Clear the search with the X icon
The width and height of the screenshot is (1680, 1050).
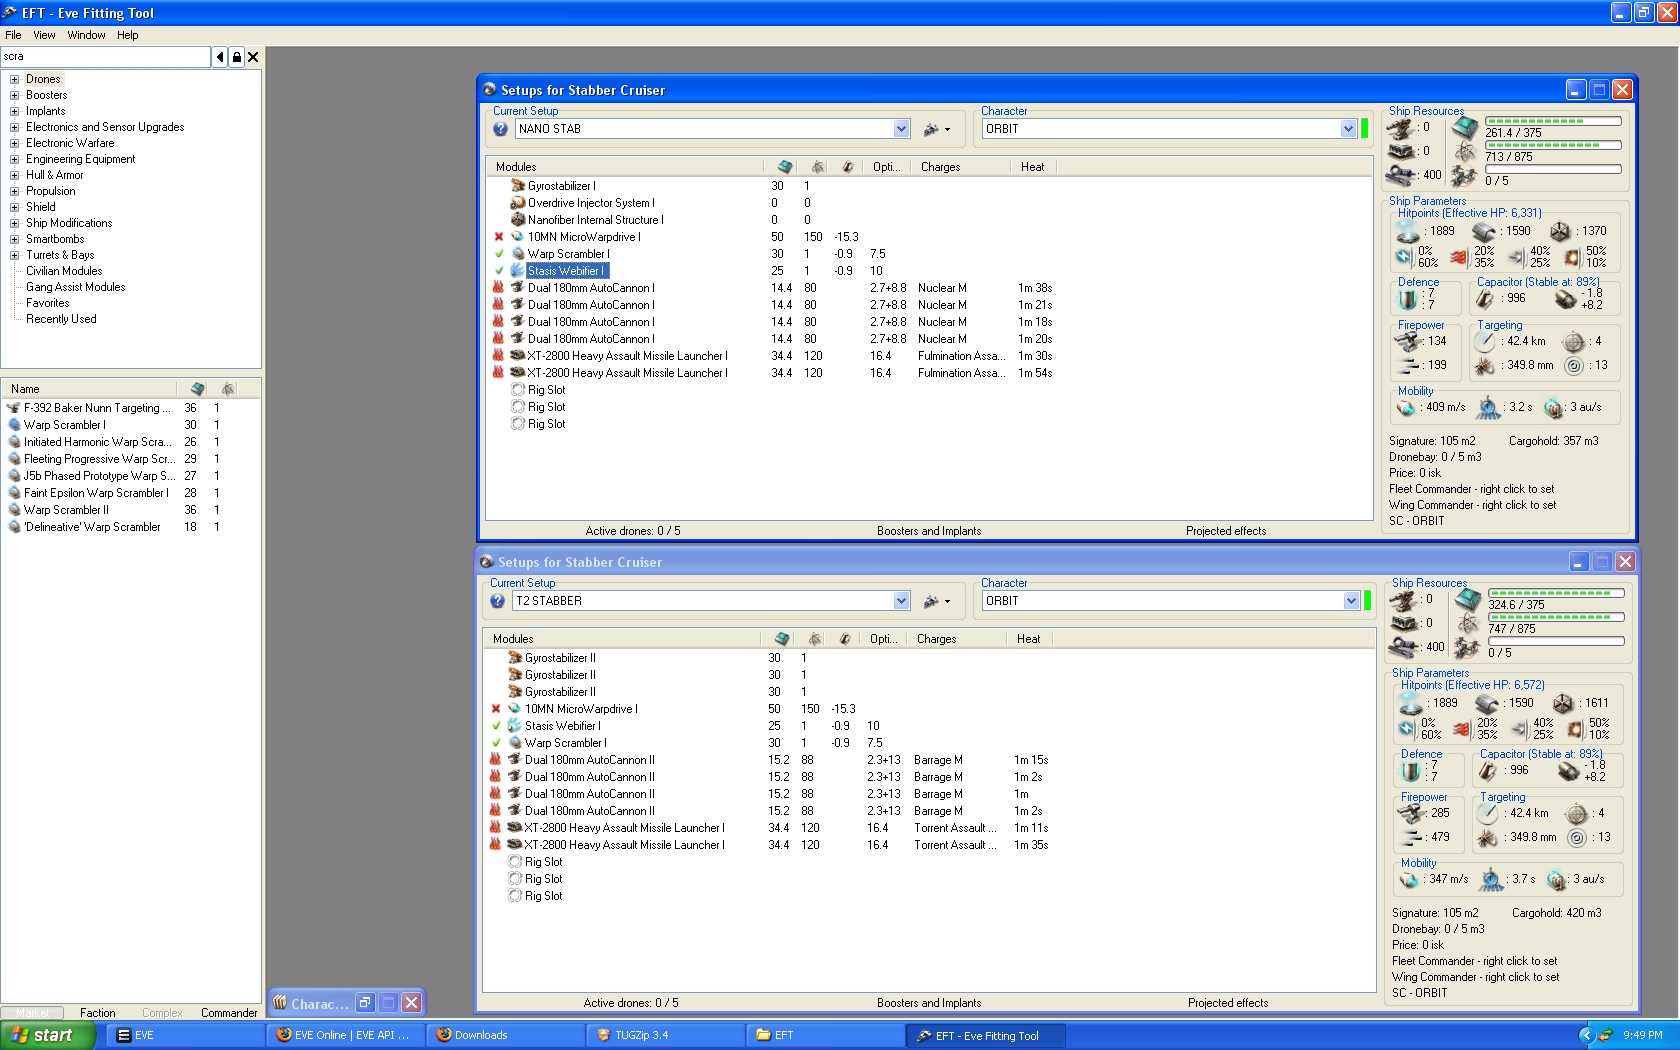[253, 57]
